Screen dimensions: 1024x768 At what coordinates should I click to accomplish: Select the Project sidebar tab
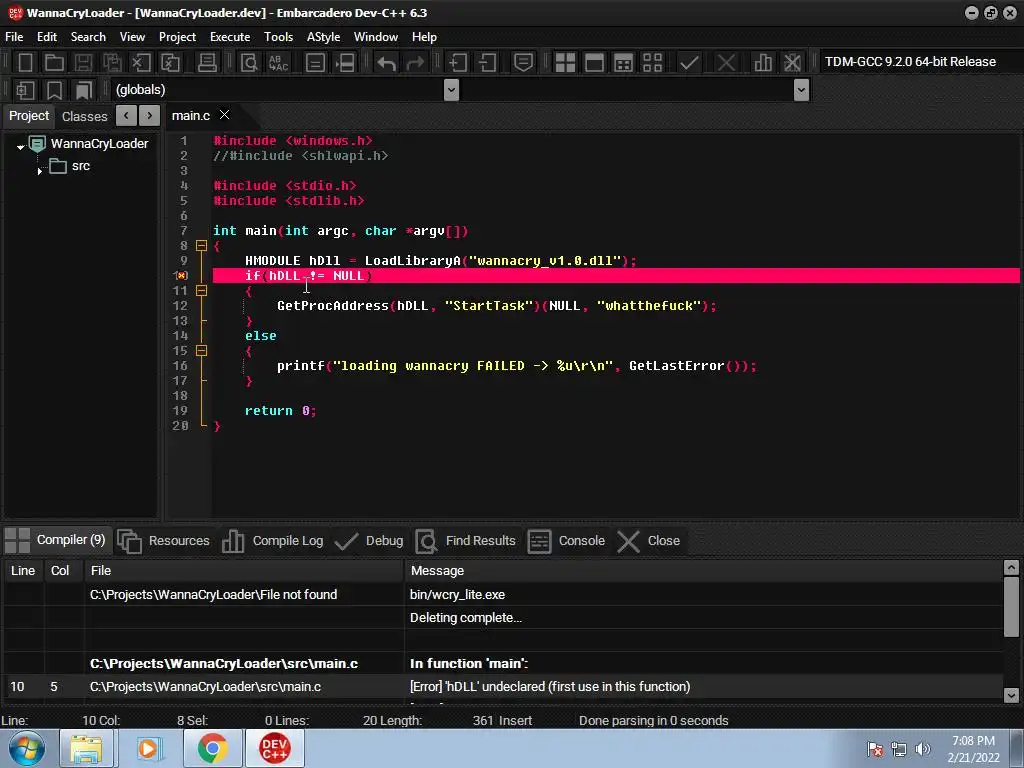[29, 116]
